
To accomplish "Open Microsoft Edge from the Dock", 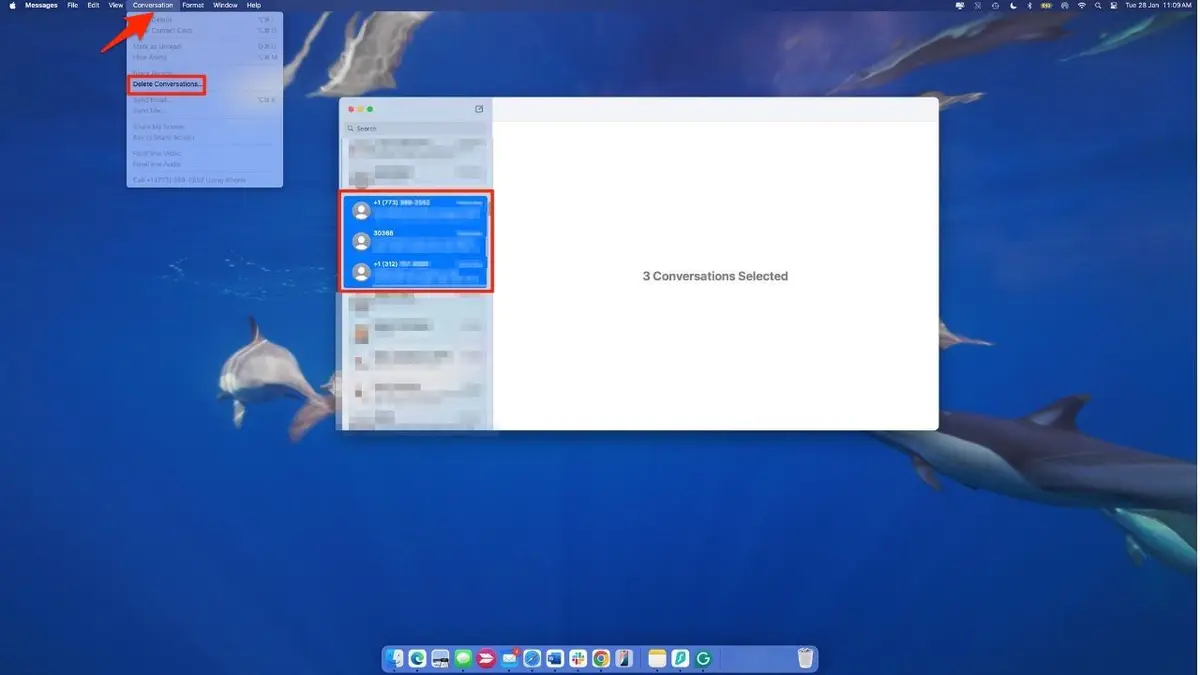I will point(417,658).
